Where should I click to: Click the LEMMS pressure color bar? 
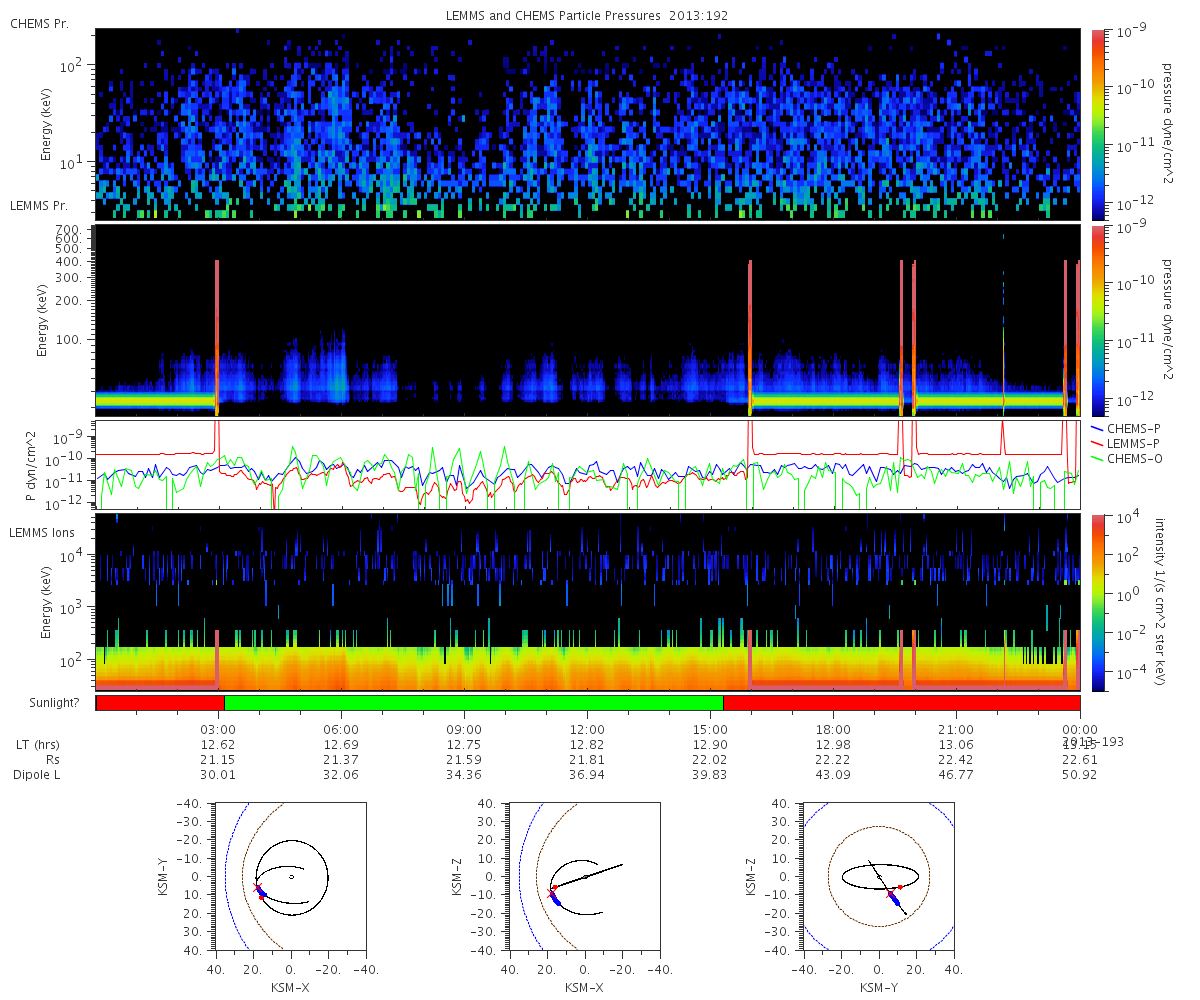click(1097, 320)
